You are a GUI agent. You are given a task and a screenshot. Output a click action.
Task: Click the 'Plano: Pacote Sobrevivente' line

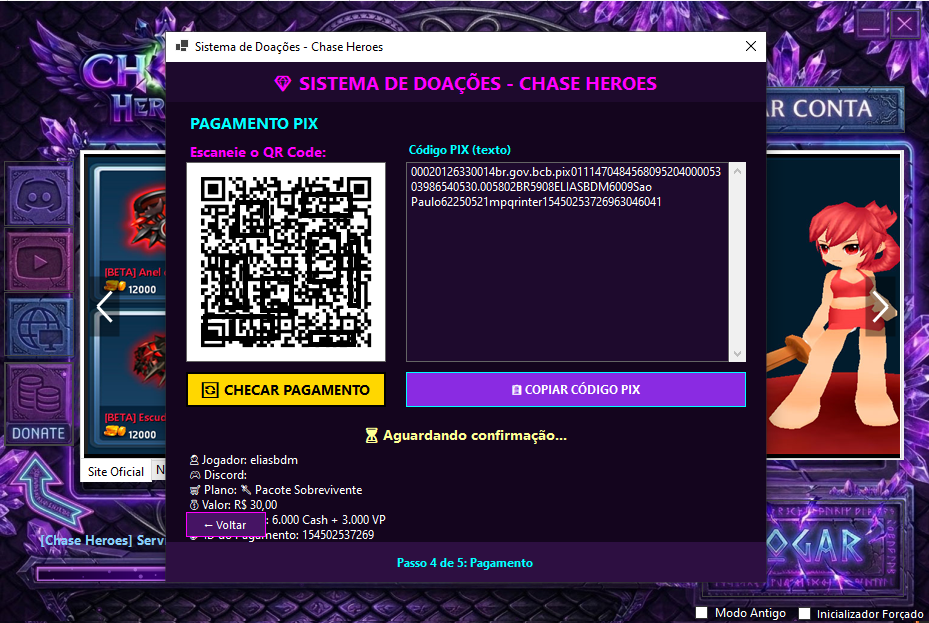(x=276, y=490)
